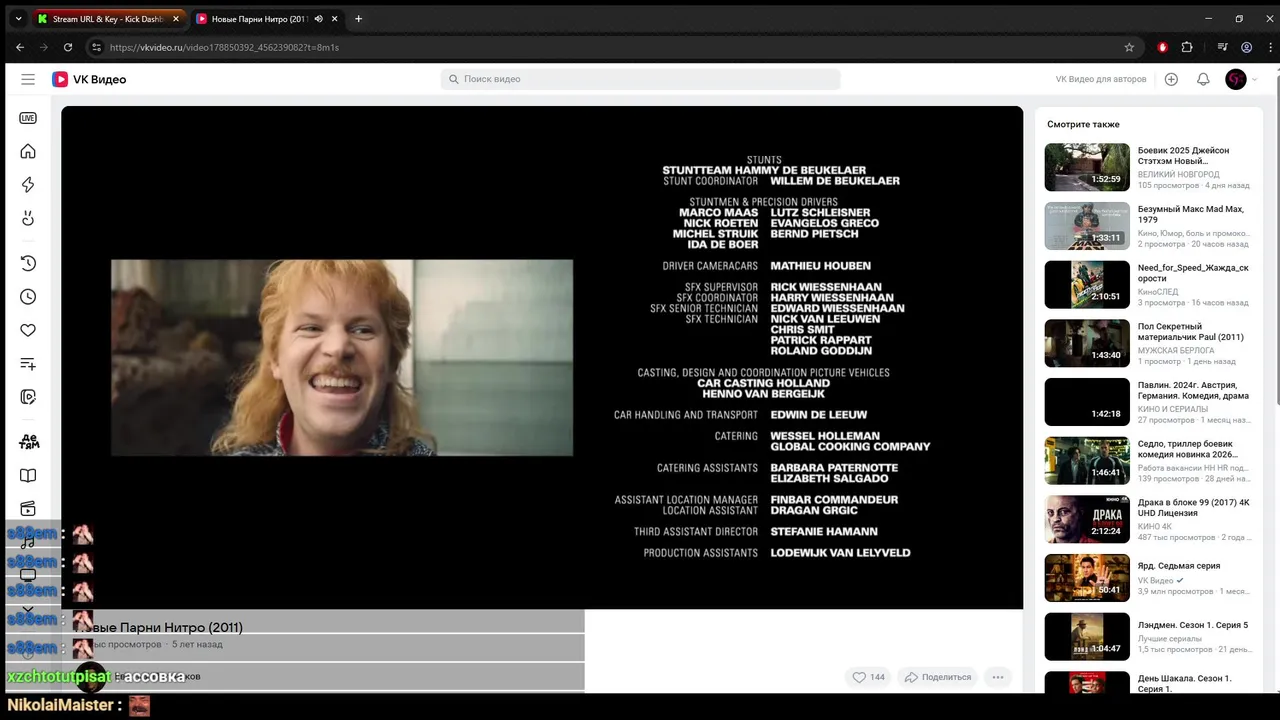1280x720 pixels.
Task: Open Драка в блоке 99 video title
Action: [x=1193, y=508]
